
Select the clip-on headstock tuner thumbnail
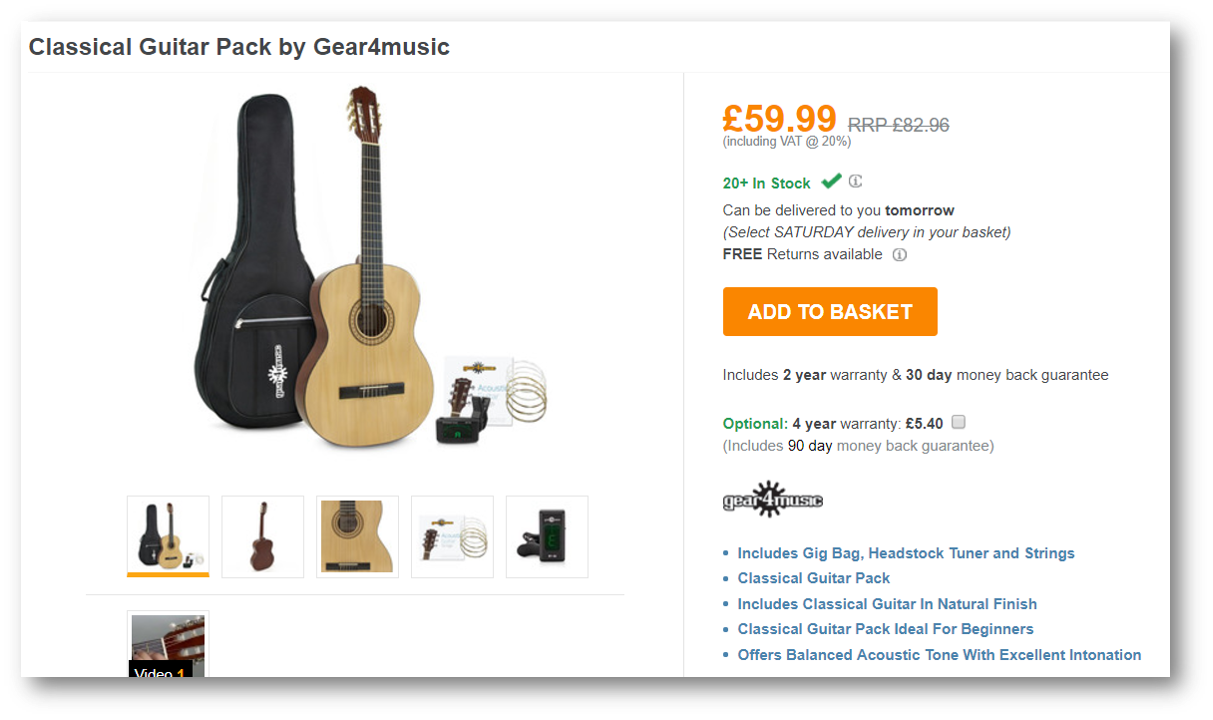547,536
